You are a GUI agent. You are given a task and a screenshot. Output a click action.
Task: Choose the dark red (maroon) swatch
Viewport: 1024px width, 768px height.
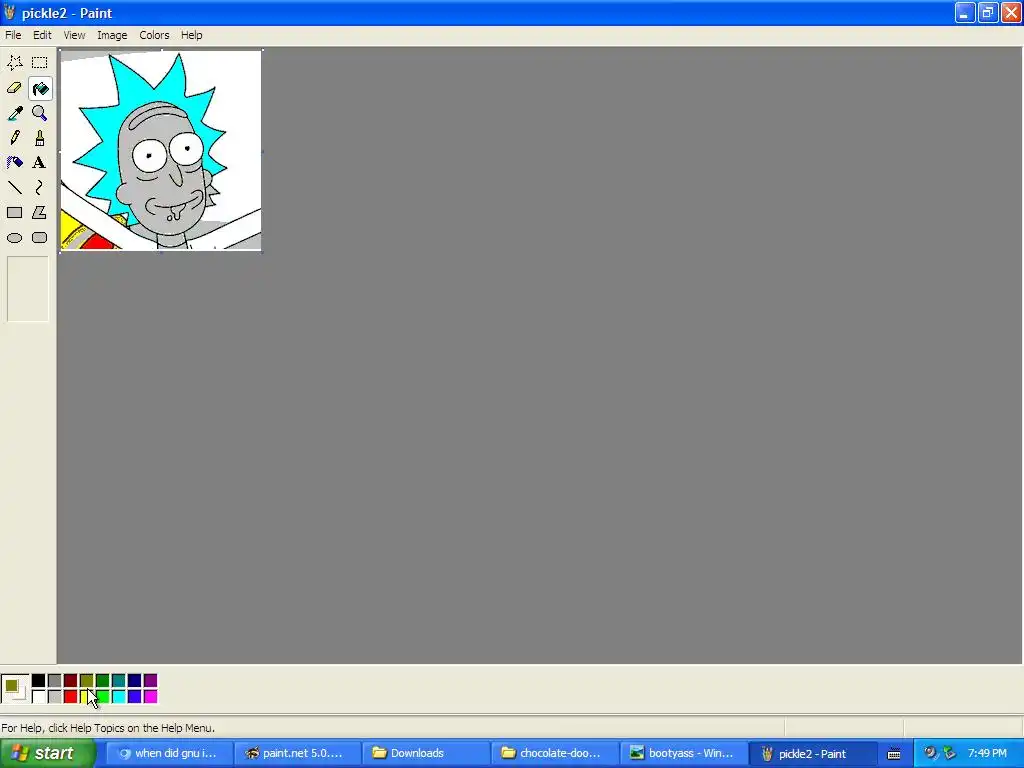point(71,681)
